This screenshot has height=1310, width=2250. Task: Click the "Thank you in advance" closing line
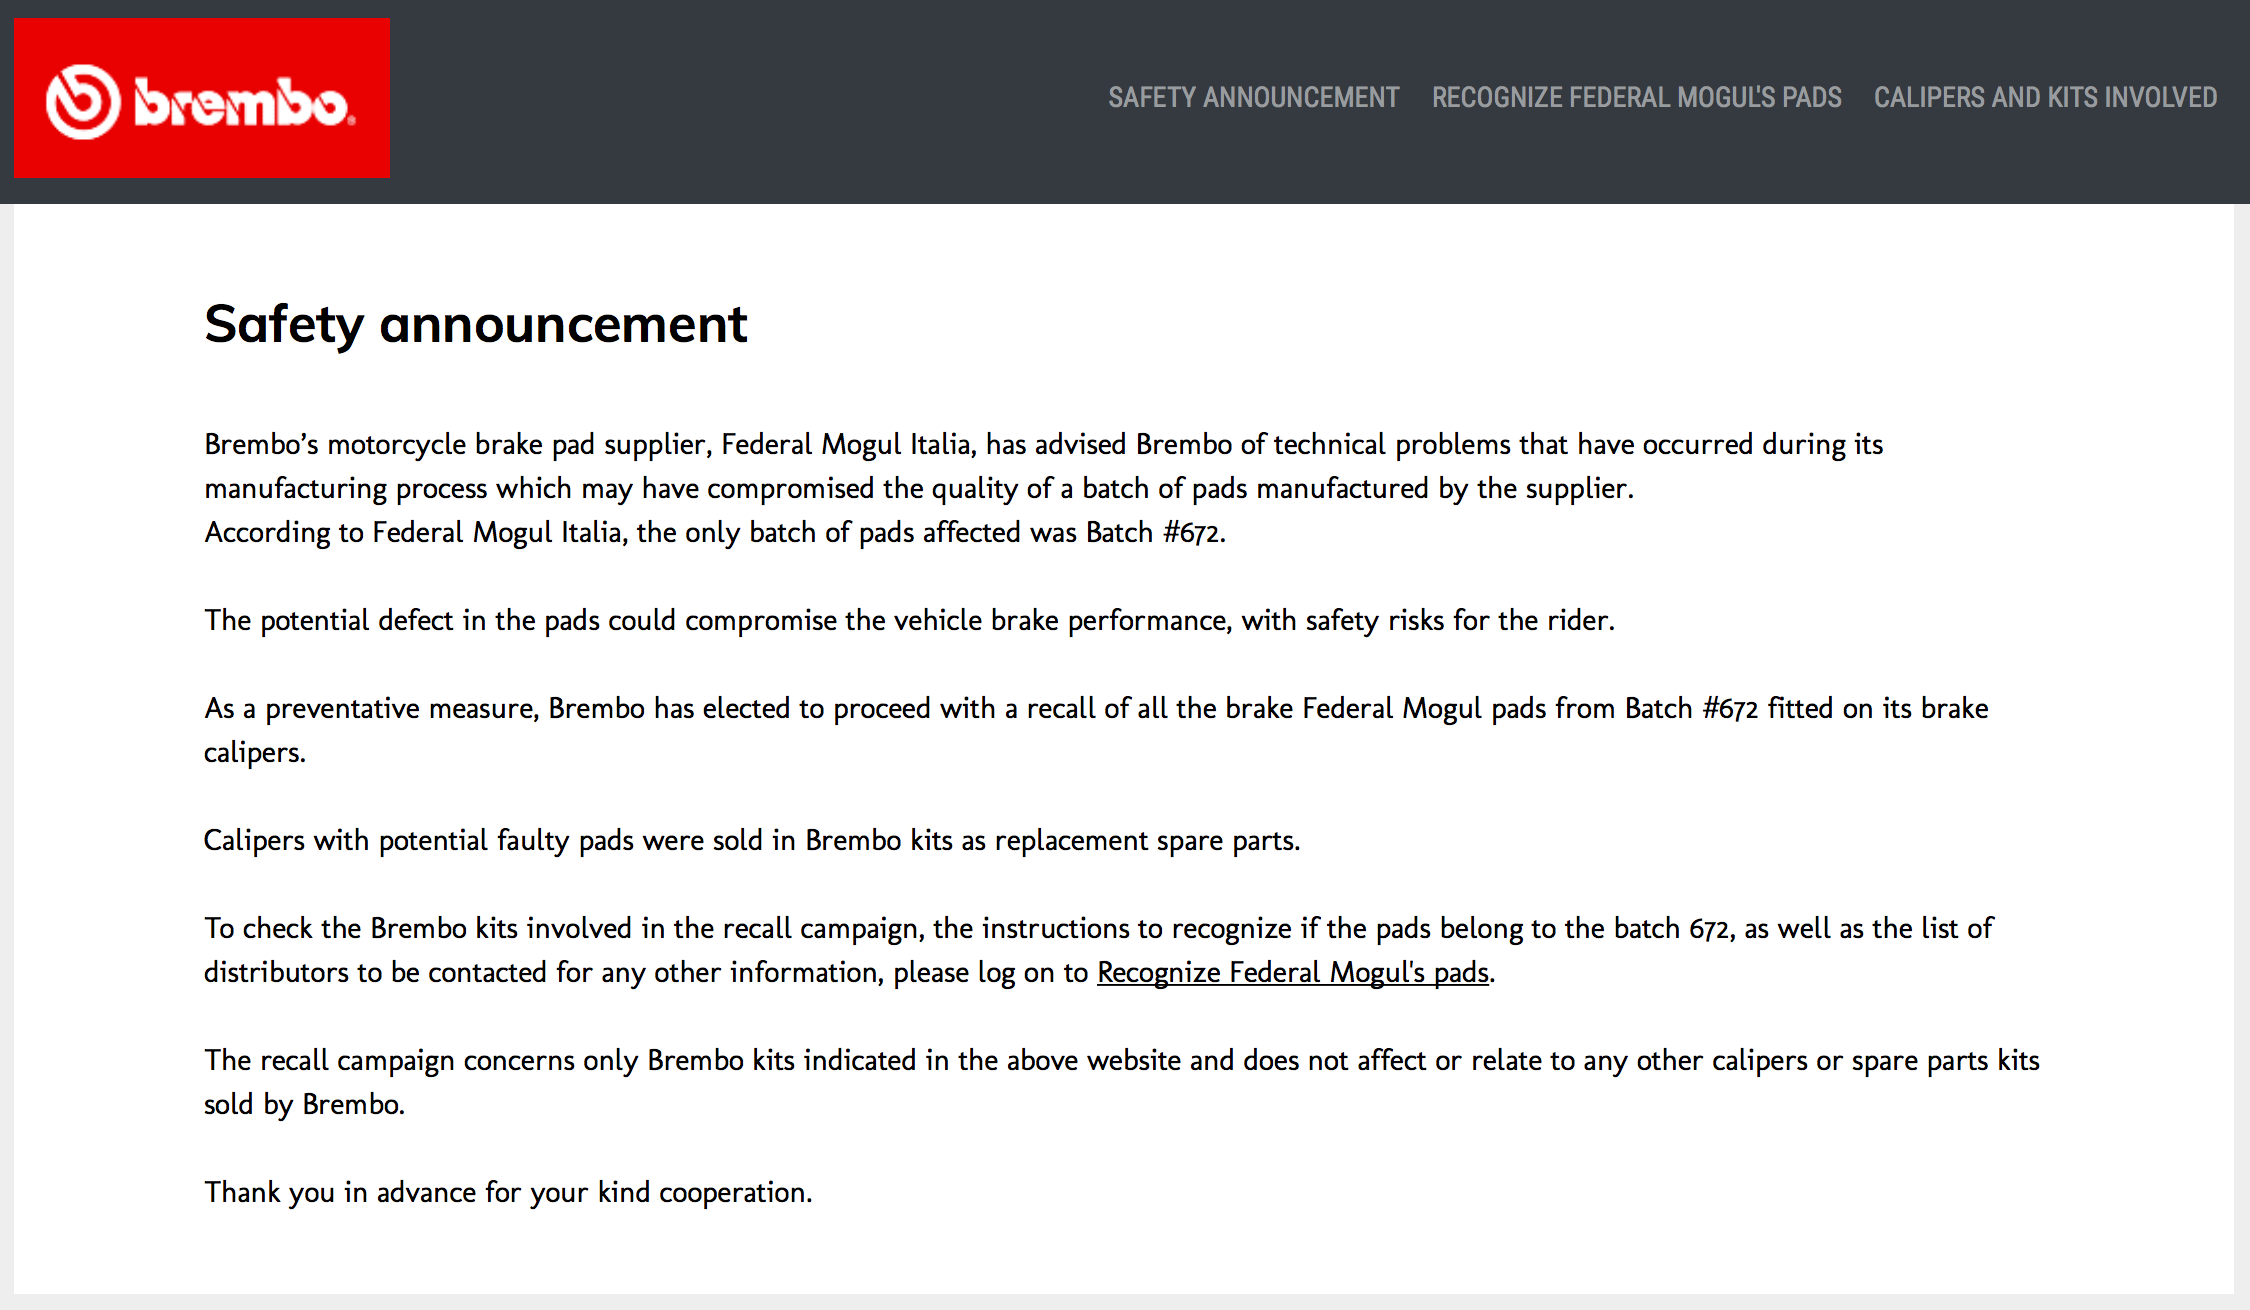click(x=508, y=1192)
